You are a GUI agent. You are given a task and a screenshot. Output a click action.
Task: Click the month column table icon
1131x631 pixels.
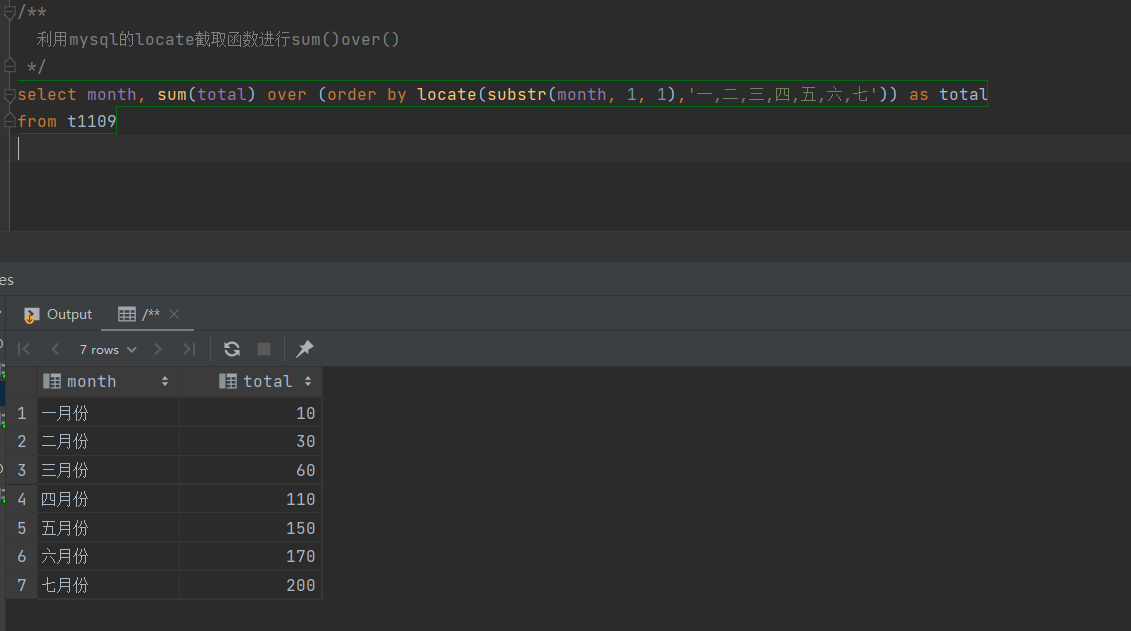(52, 381)
